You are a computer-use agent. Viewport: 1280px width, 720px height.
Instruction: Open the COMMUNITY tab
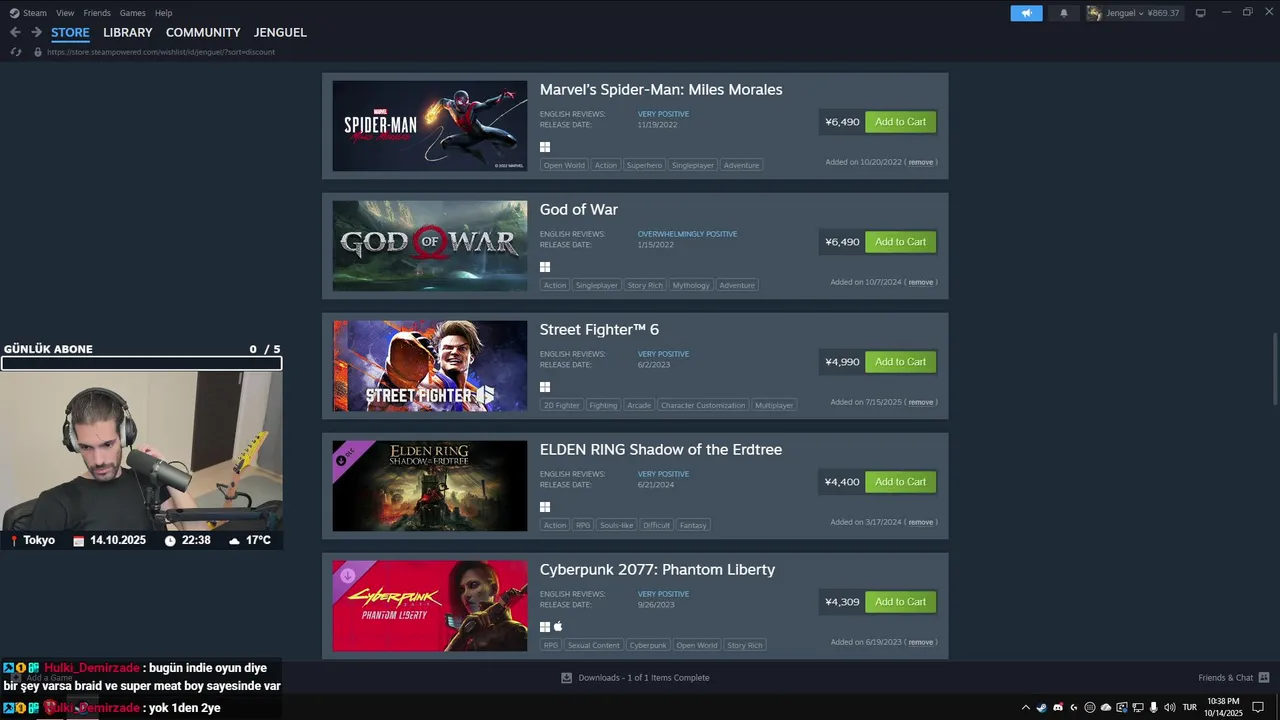[x=203, y=32]
